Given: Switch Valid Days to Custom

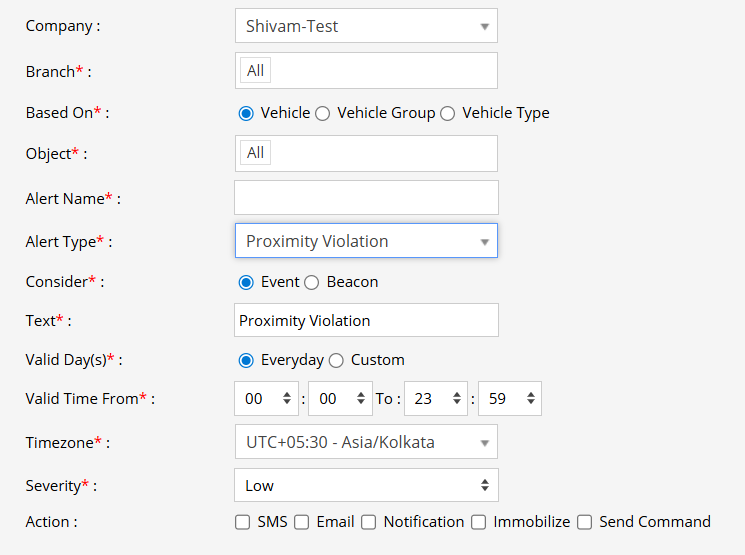Looking at the screenshot, I should pos(336,360).
